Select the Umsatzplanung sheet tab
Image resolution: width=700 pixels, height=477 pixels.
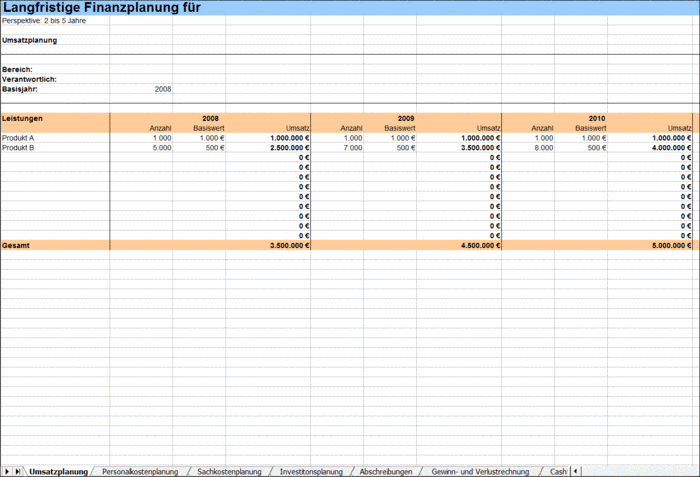[x=58, y=472]
